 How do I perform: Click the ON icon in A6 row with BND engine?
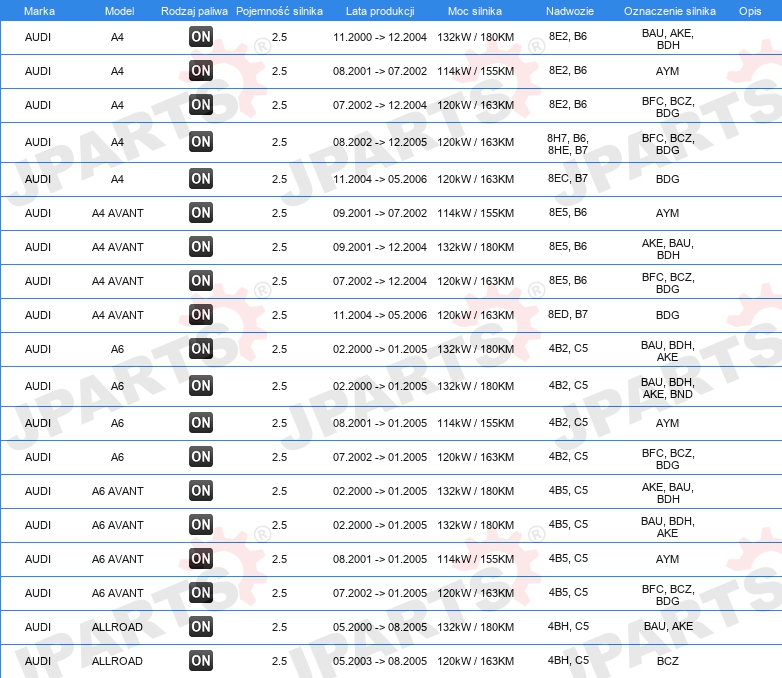coord(201,386)
